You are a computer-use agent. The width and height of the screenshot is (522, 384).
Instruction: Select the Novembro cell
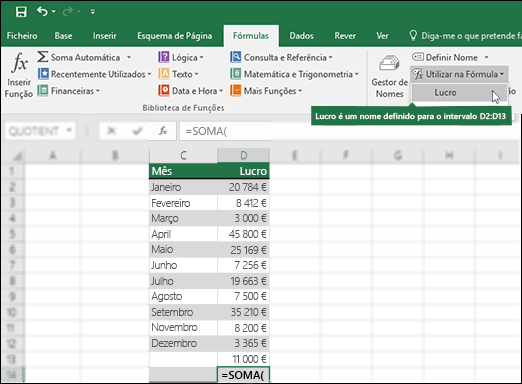pos(183,328)
